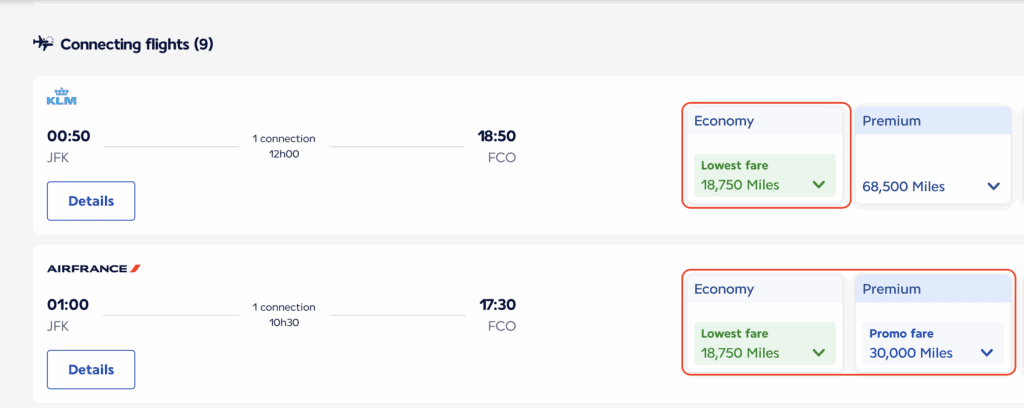
Task: Click the KLM 00:50 JFK departure time
Action: click(x=69, y=136)
